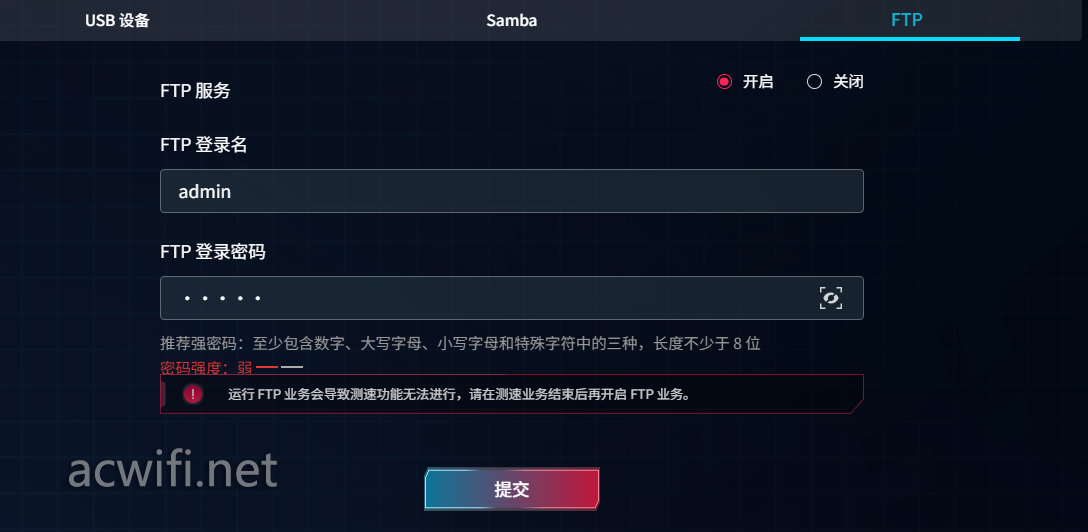Click the acwifi.net watermark
Viewport: 1088px width, 532px height.
[172, 470]
